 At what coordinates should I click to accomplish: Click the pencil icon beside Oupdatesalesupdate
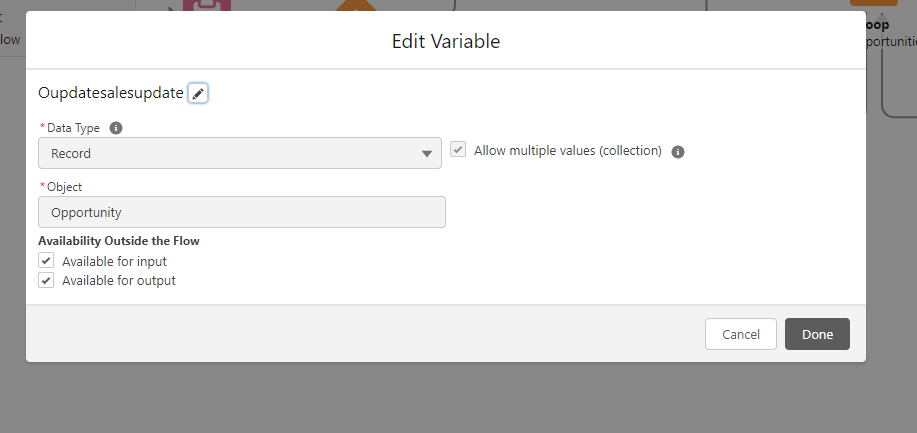coord(198,93)
